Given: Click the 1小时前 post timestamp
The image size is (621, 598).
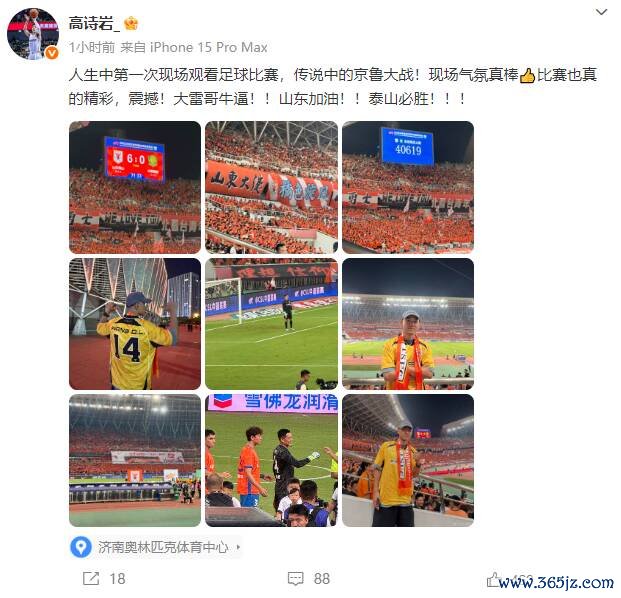Looking at the screenshot, I should (x=92, y=48).
